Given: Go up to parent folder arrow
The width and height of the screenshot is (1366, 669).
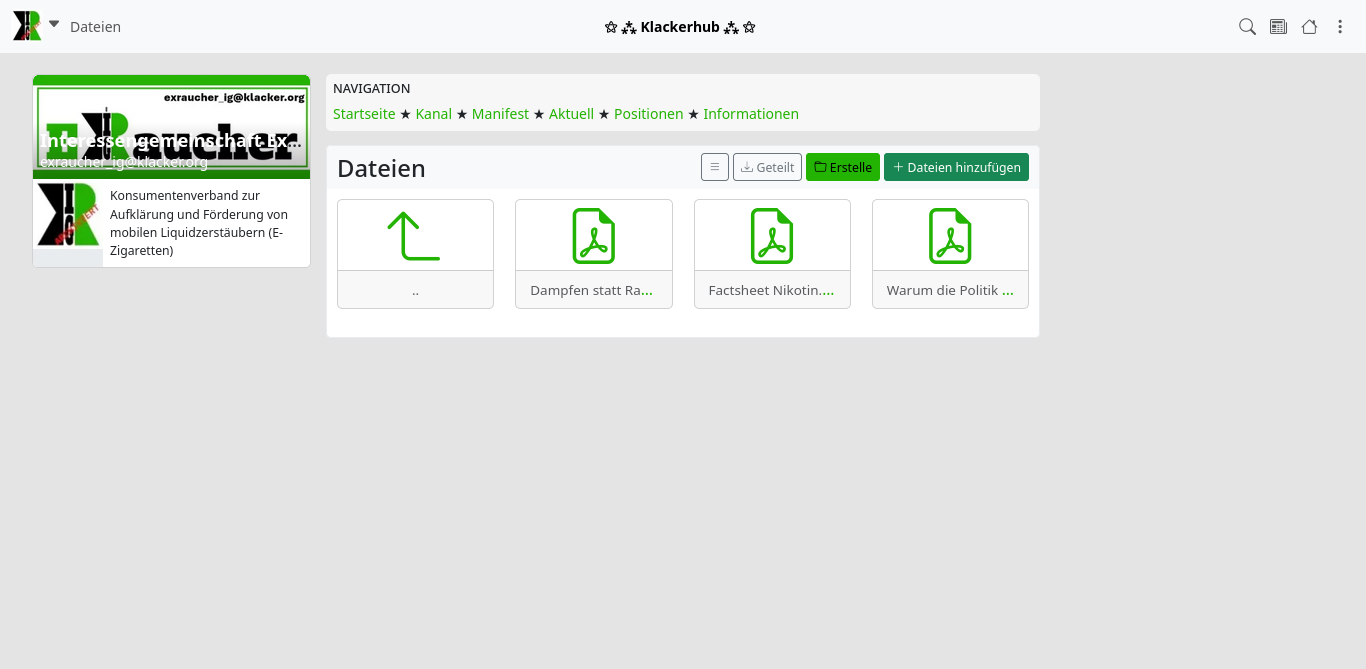Looking at the screenshot, I should (x=415, y=236).
